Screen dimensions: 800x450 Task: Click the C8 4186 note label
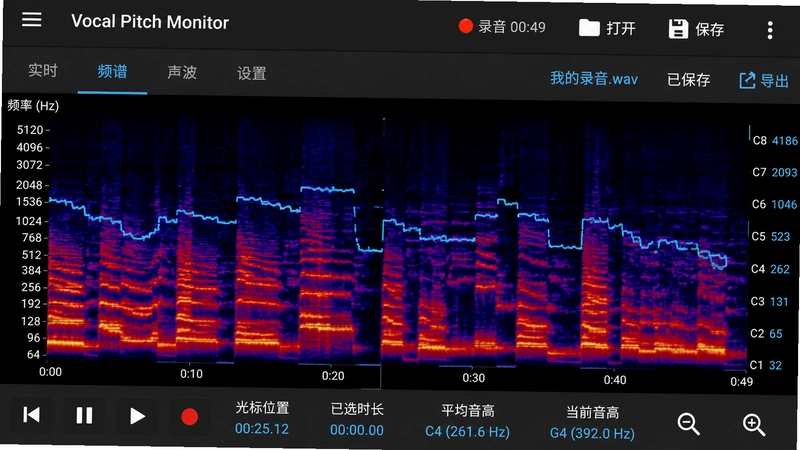pyautogui.click(x=775, y=141)
